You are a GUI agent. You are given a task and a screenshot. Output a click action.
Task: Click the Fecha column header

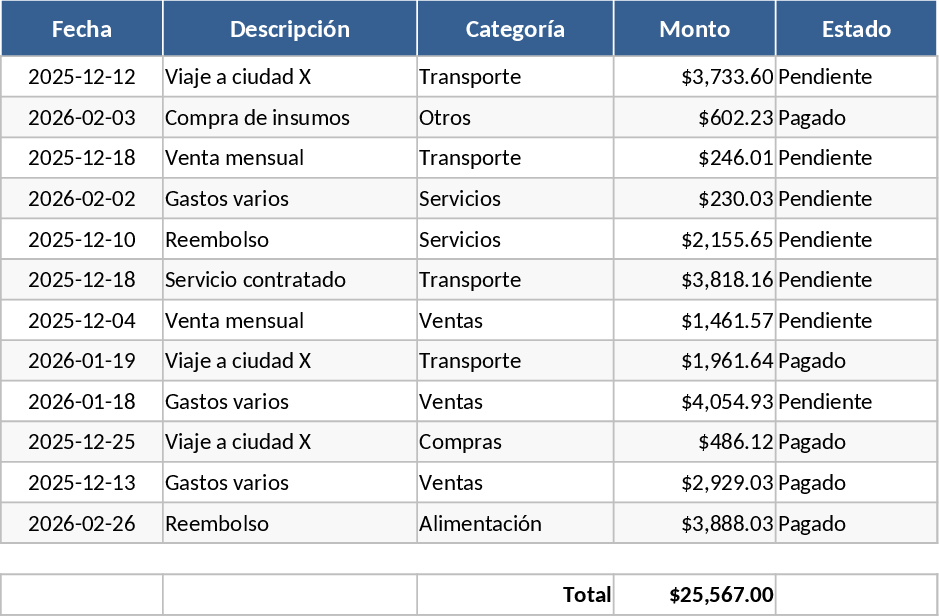click(82, 29)
